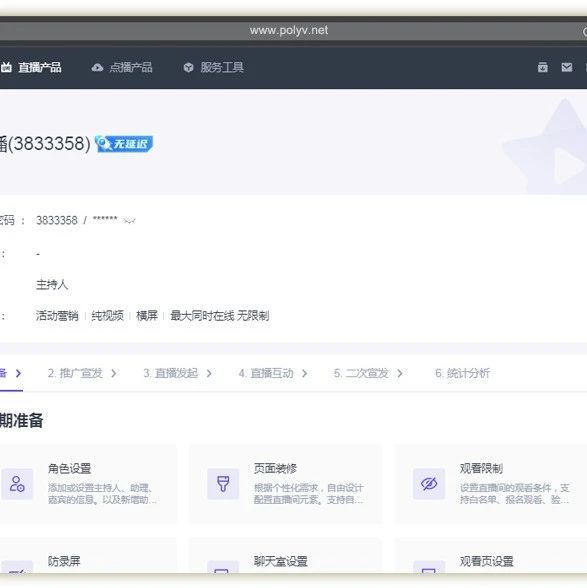Click the 观看页设置 card icon
The height and width of the screenshot is (588, 587).
pos(429,567)
